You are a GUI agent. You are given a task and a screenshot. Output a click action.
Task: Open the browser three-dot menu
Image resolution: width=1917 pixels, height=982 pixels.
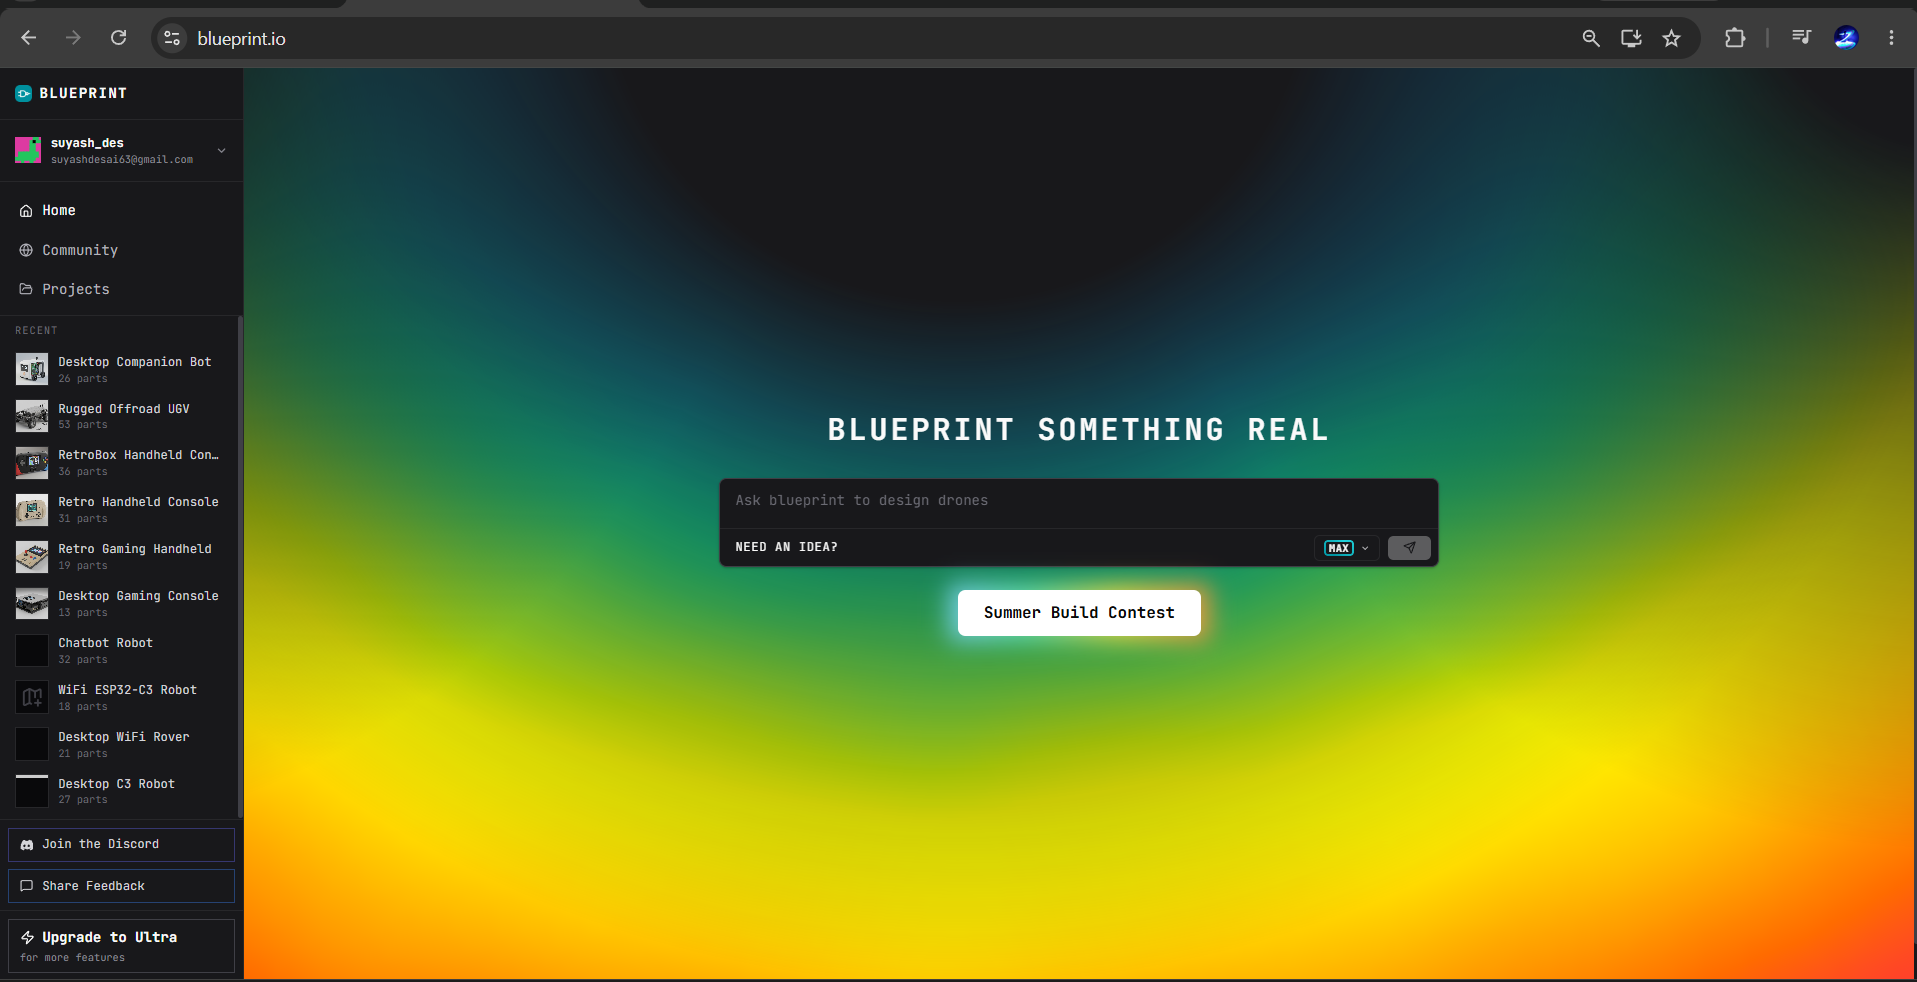point(1891,38)
